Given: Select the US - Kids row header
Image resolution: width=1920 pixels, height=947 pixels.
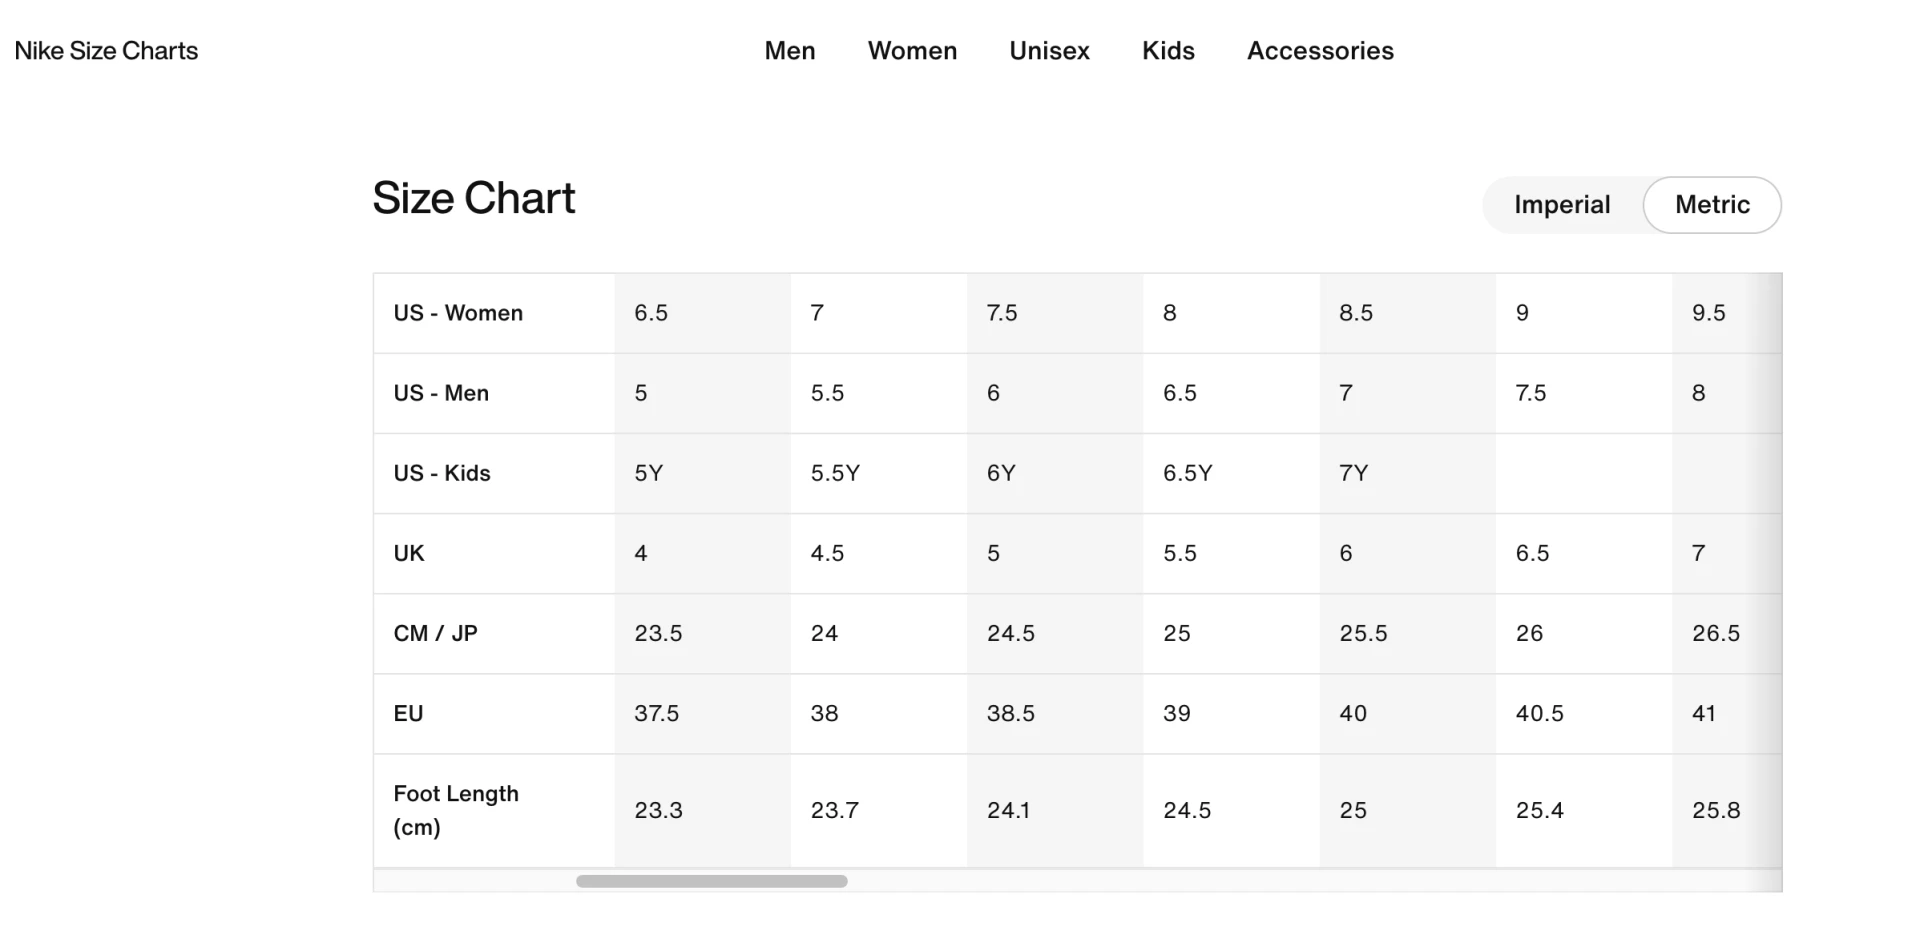Looking at the screenshot, I should point(494,473).
